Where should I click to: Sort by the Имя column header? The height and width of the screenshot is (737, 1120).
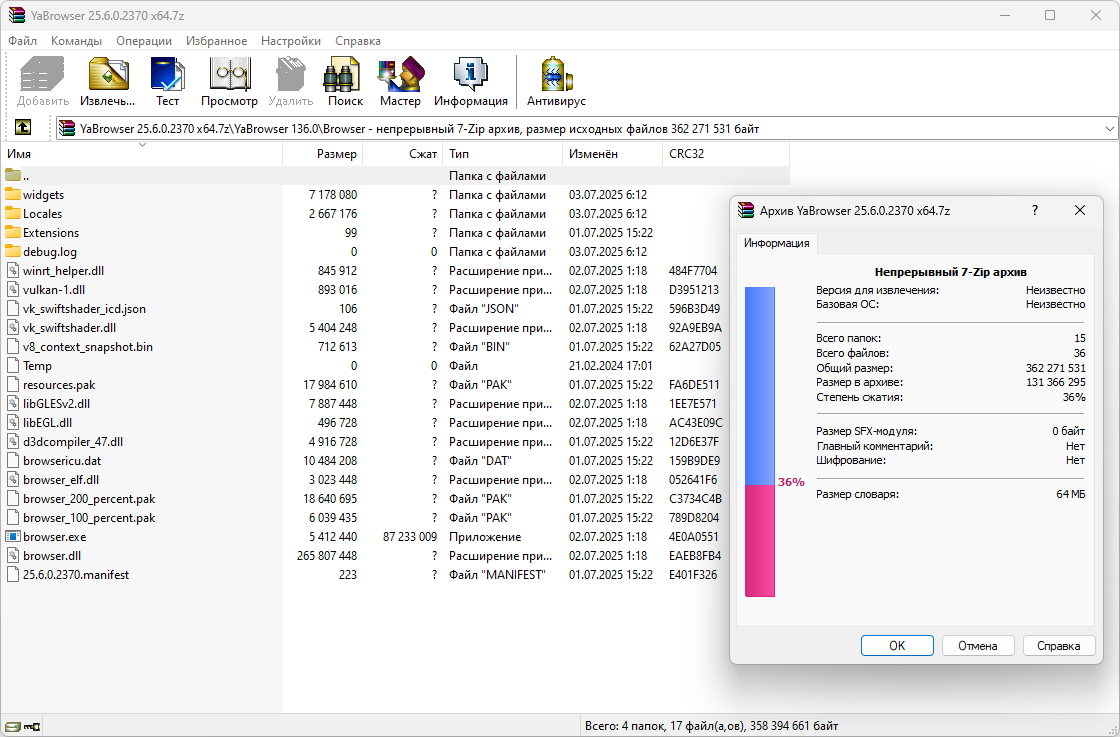coord(141,154)
